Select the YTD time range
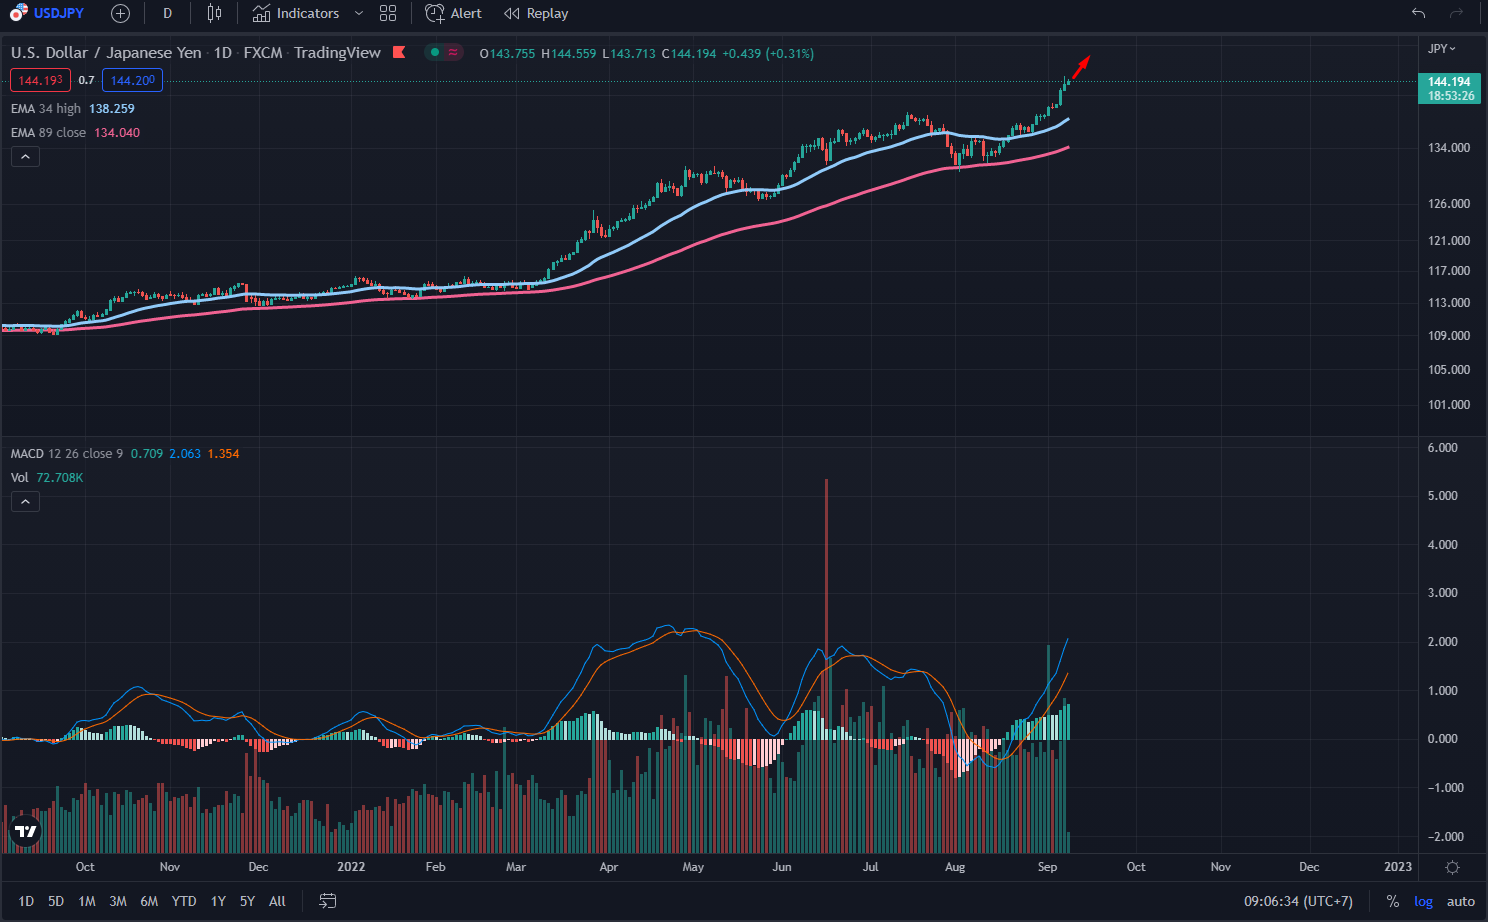Screen dimensions: 1488x922 pos(184,901)
